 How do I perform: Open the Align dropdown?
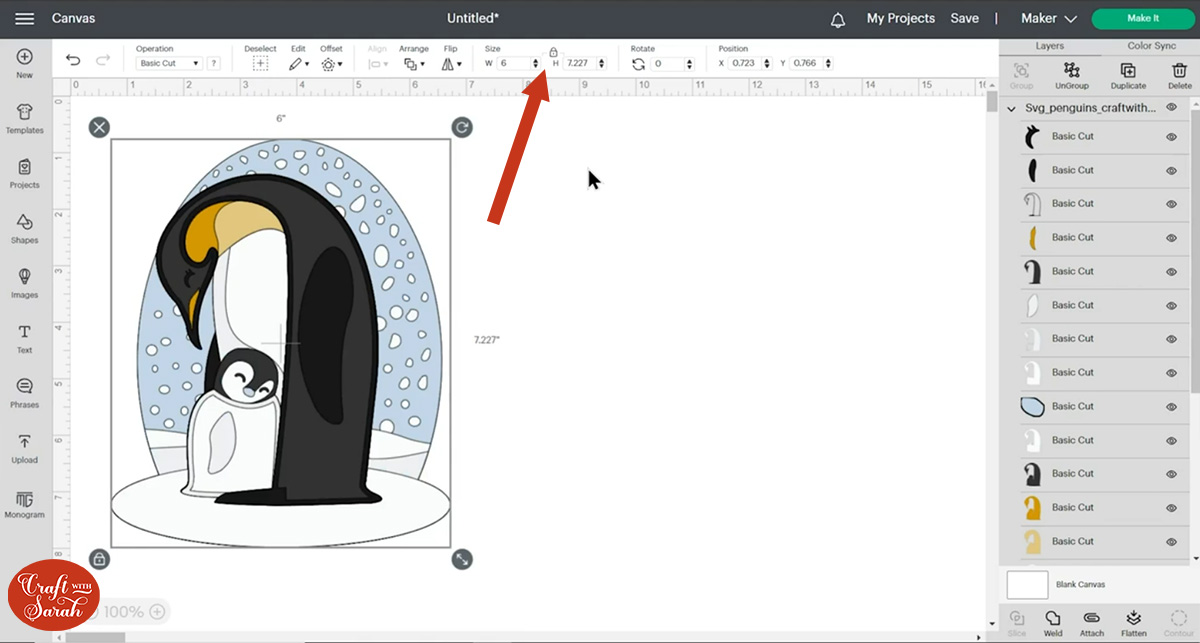[x=378, y=63]
